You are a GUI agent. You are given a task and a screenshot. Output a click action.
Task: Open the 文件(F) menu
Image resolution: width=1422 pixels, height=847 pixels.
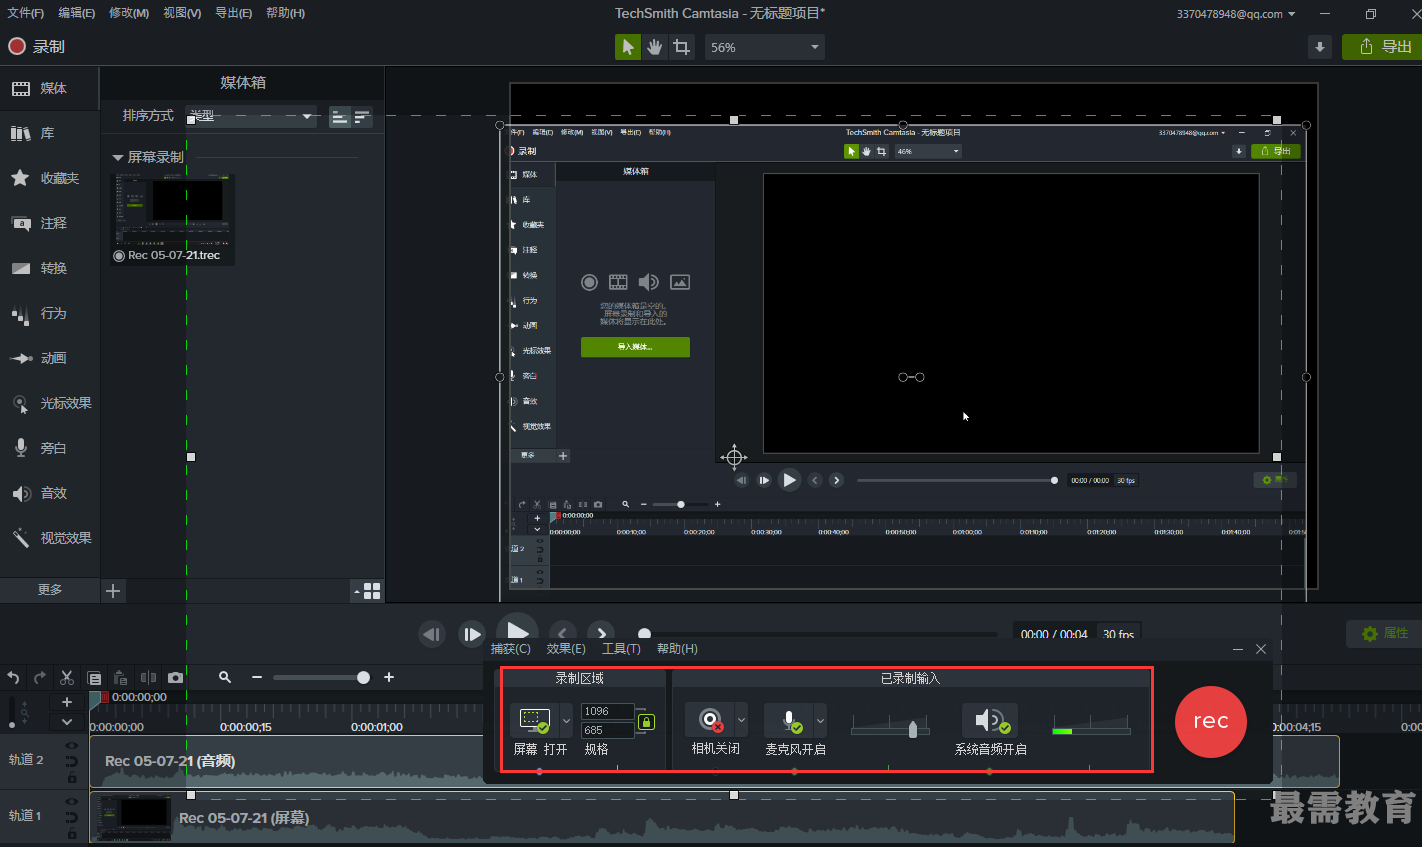(26, 13)
